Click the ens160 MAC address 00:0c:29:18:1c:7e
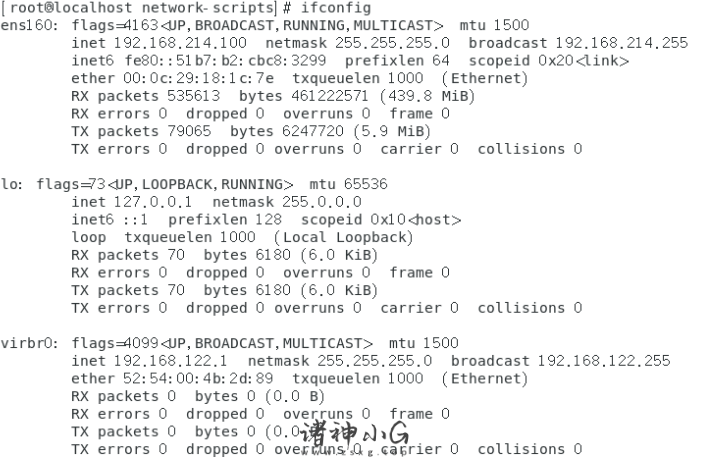 (199, 79)
